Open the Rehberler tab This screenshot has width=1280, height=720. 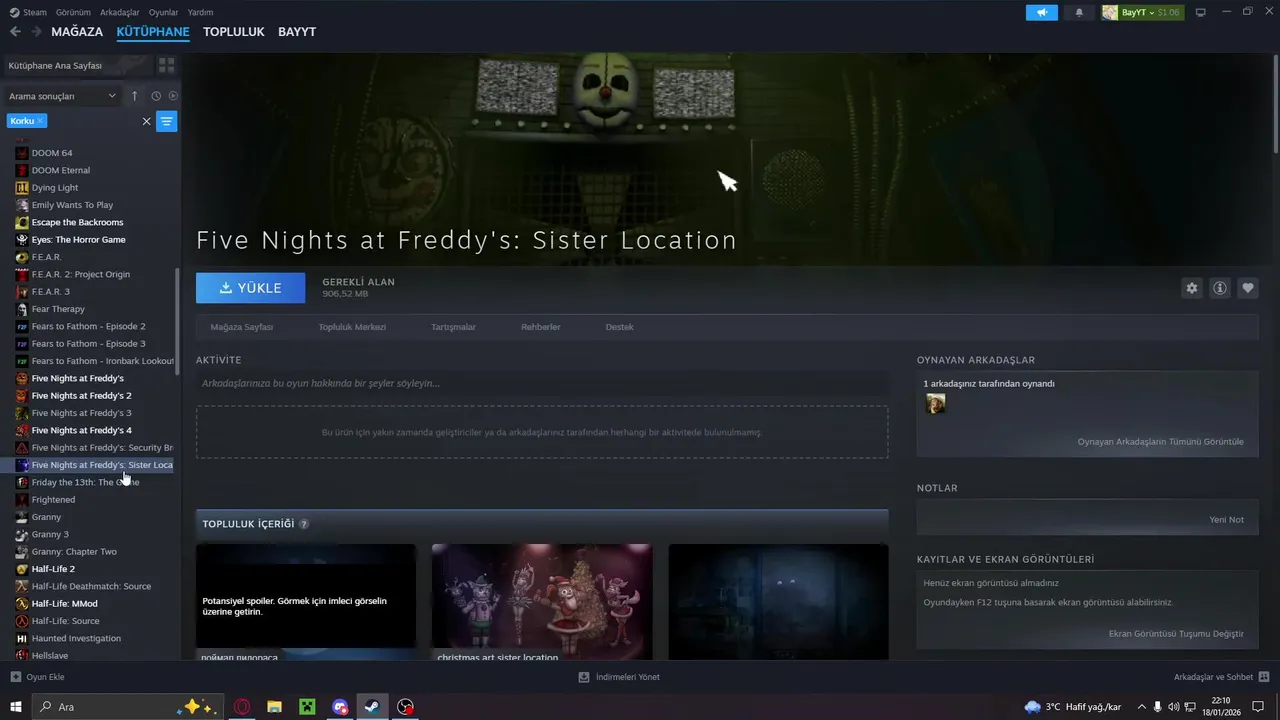[x=541, y=327]
